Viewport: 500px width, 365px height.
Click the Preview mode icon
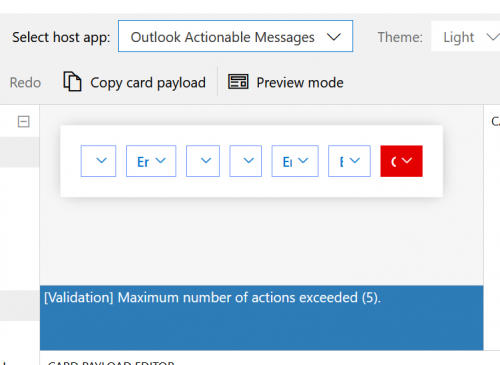(238, 82)
